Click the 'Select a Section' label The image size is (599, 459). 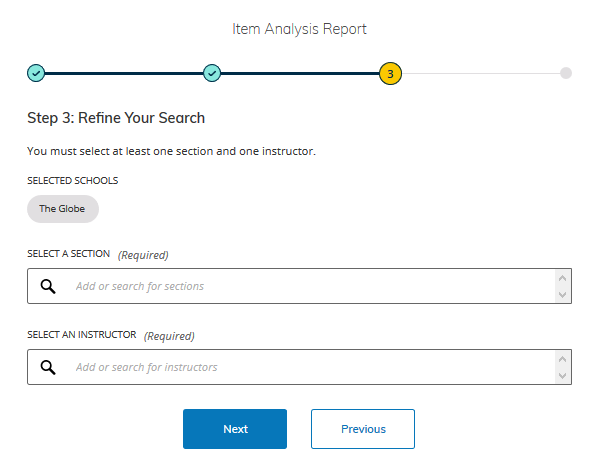tap(68, 254)
